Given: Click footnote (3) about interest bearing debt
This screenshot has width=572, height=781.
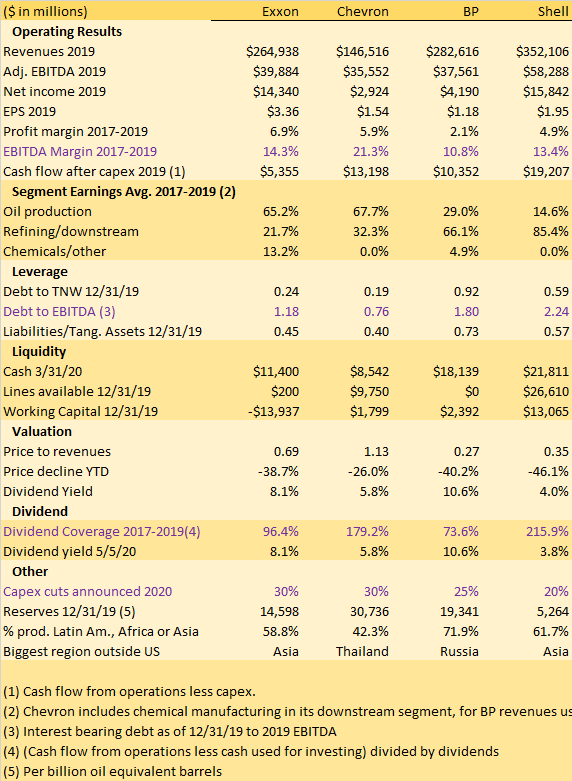Looking at the screenshot, I should pyautogui.click(x=170, y=732).
